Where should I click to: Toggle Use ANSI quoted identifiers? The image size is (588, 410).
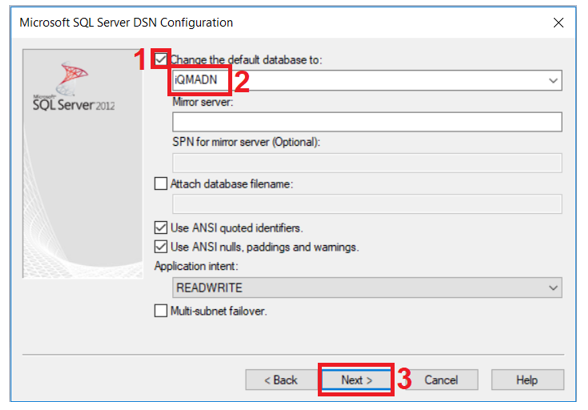pos(161,228)
